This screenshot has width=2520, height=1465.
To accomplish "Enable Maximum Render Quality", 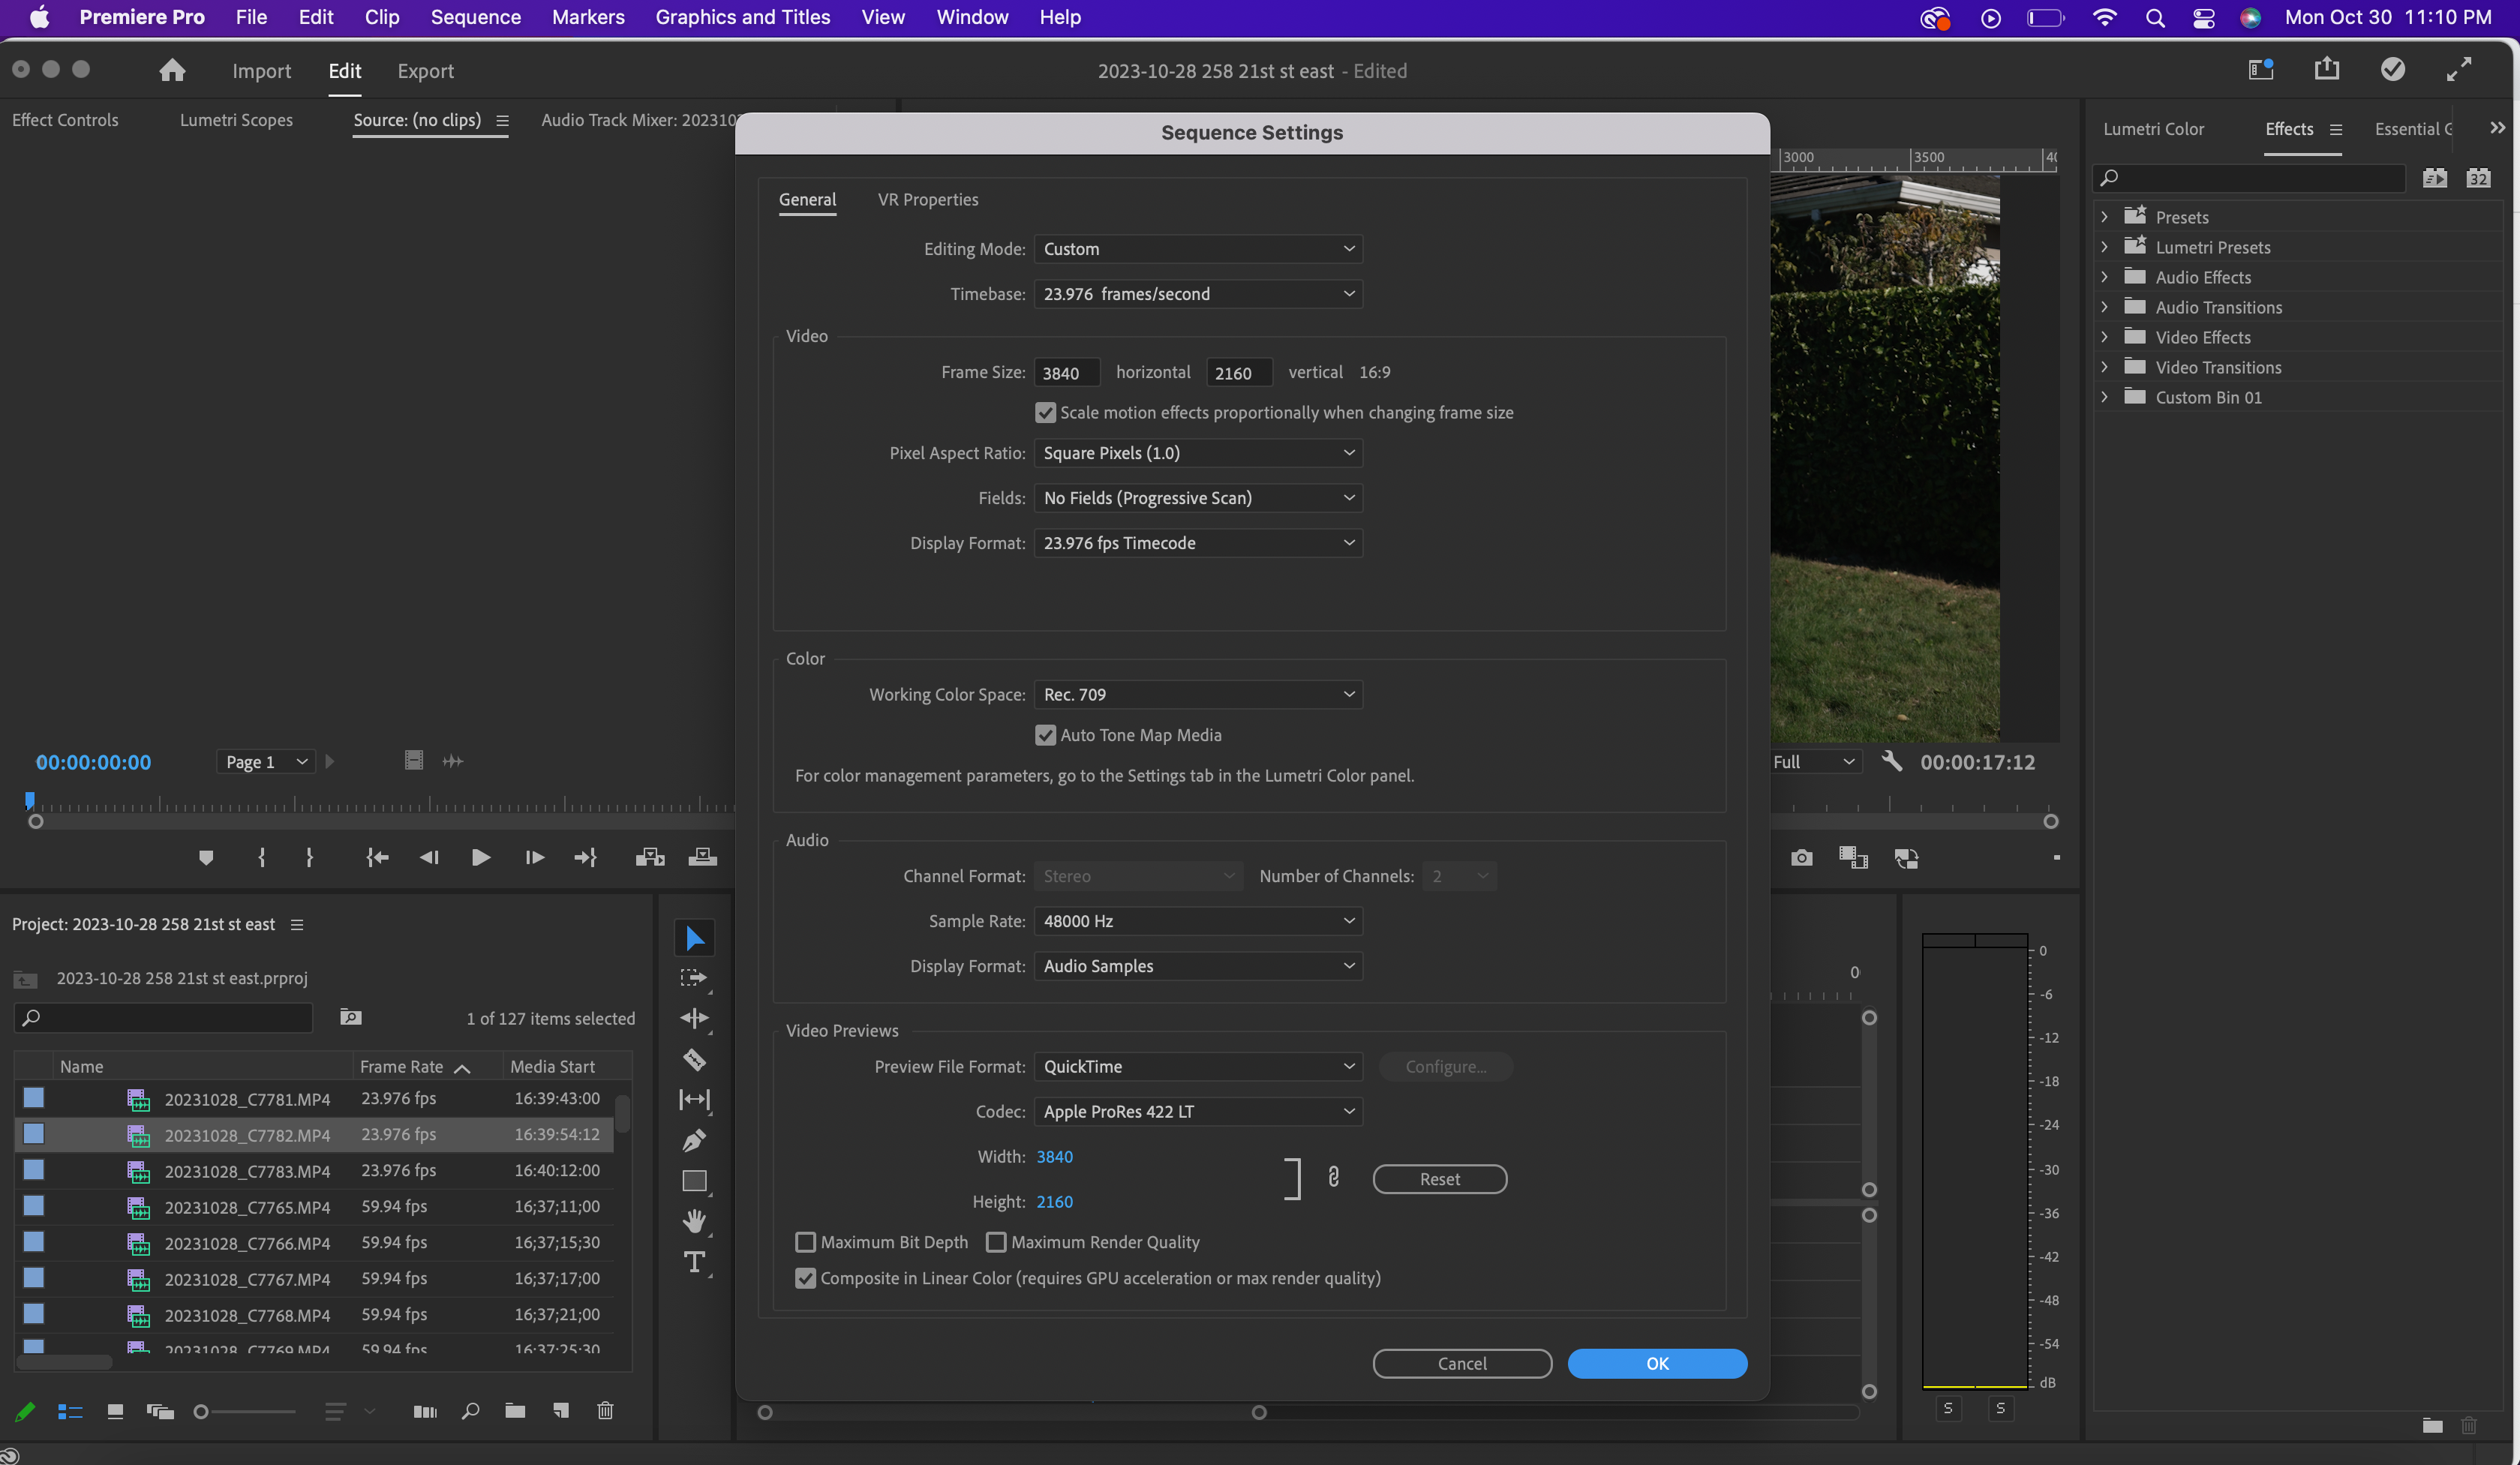I will [x=997, y=1242].
